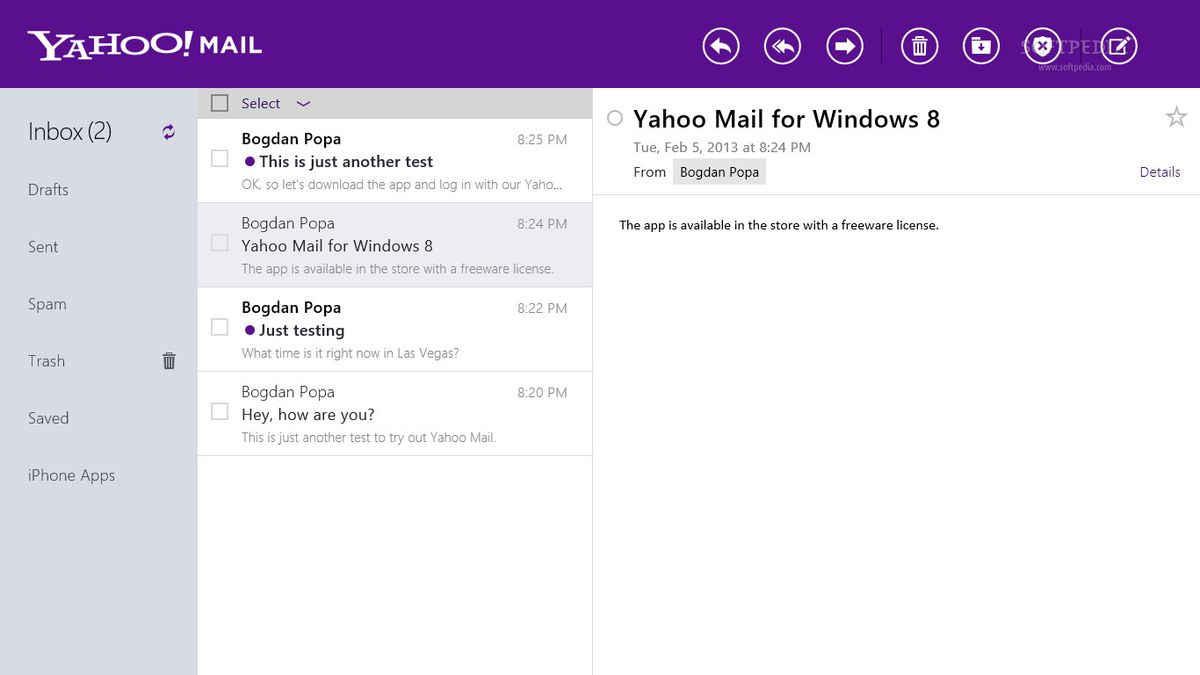Click the Reply arrow icon
This screenshot has height=675, width=1200.
pos(721,46)
